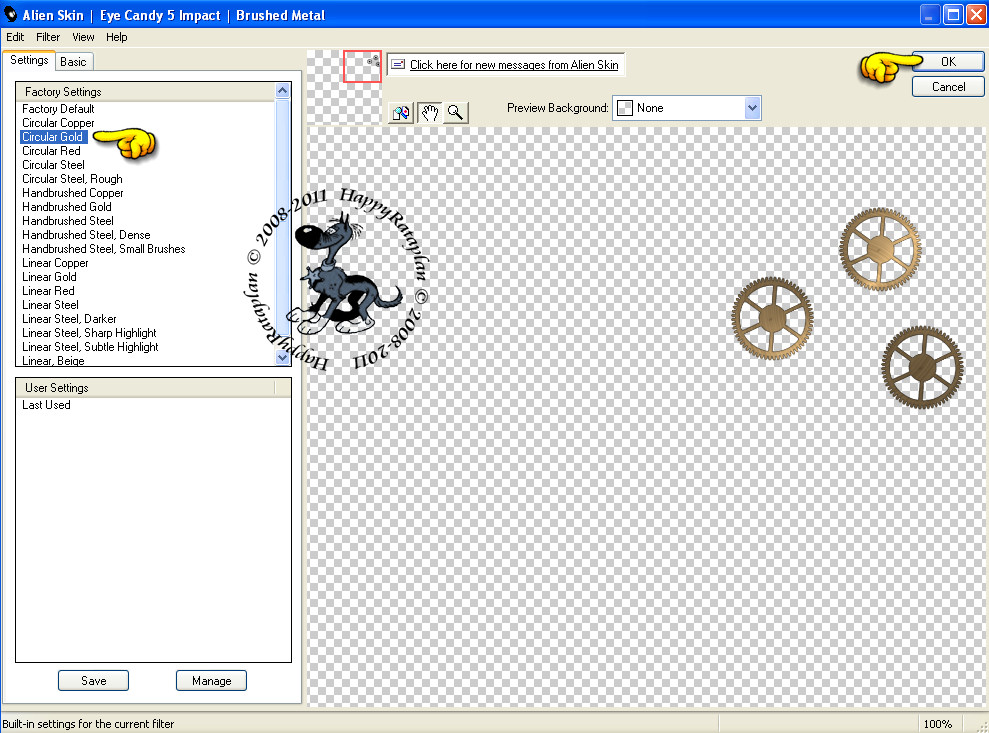Image resolution: width=989 pixels, height=733 pixels.
Task: Select Handbrushed Steel, Small Brushes preset
Action: (x=103, y=249)
